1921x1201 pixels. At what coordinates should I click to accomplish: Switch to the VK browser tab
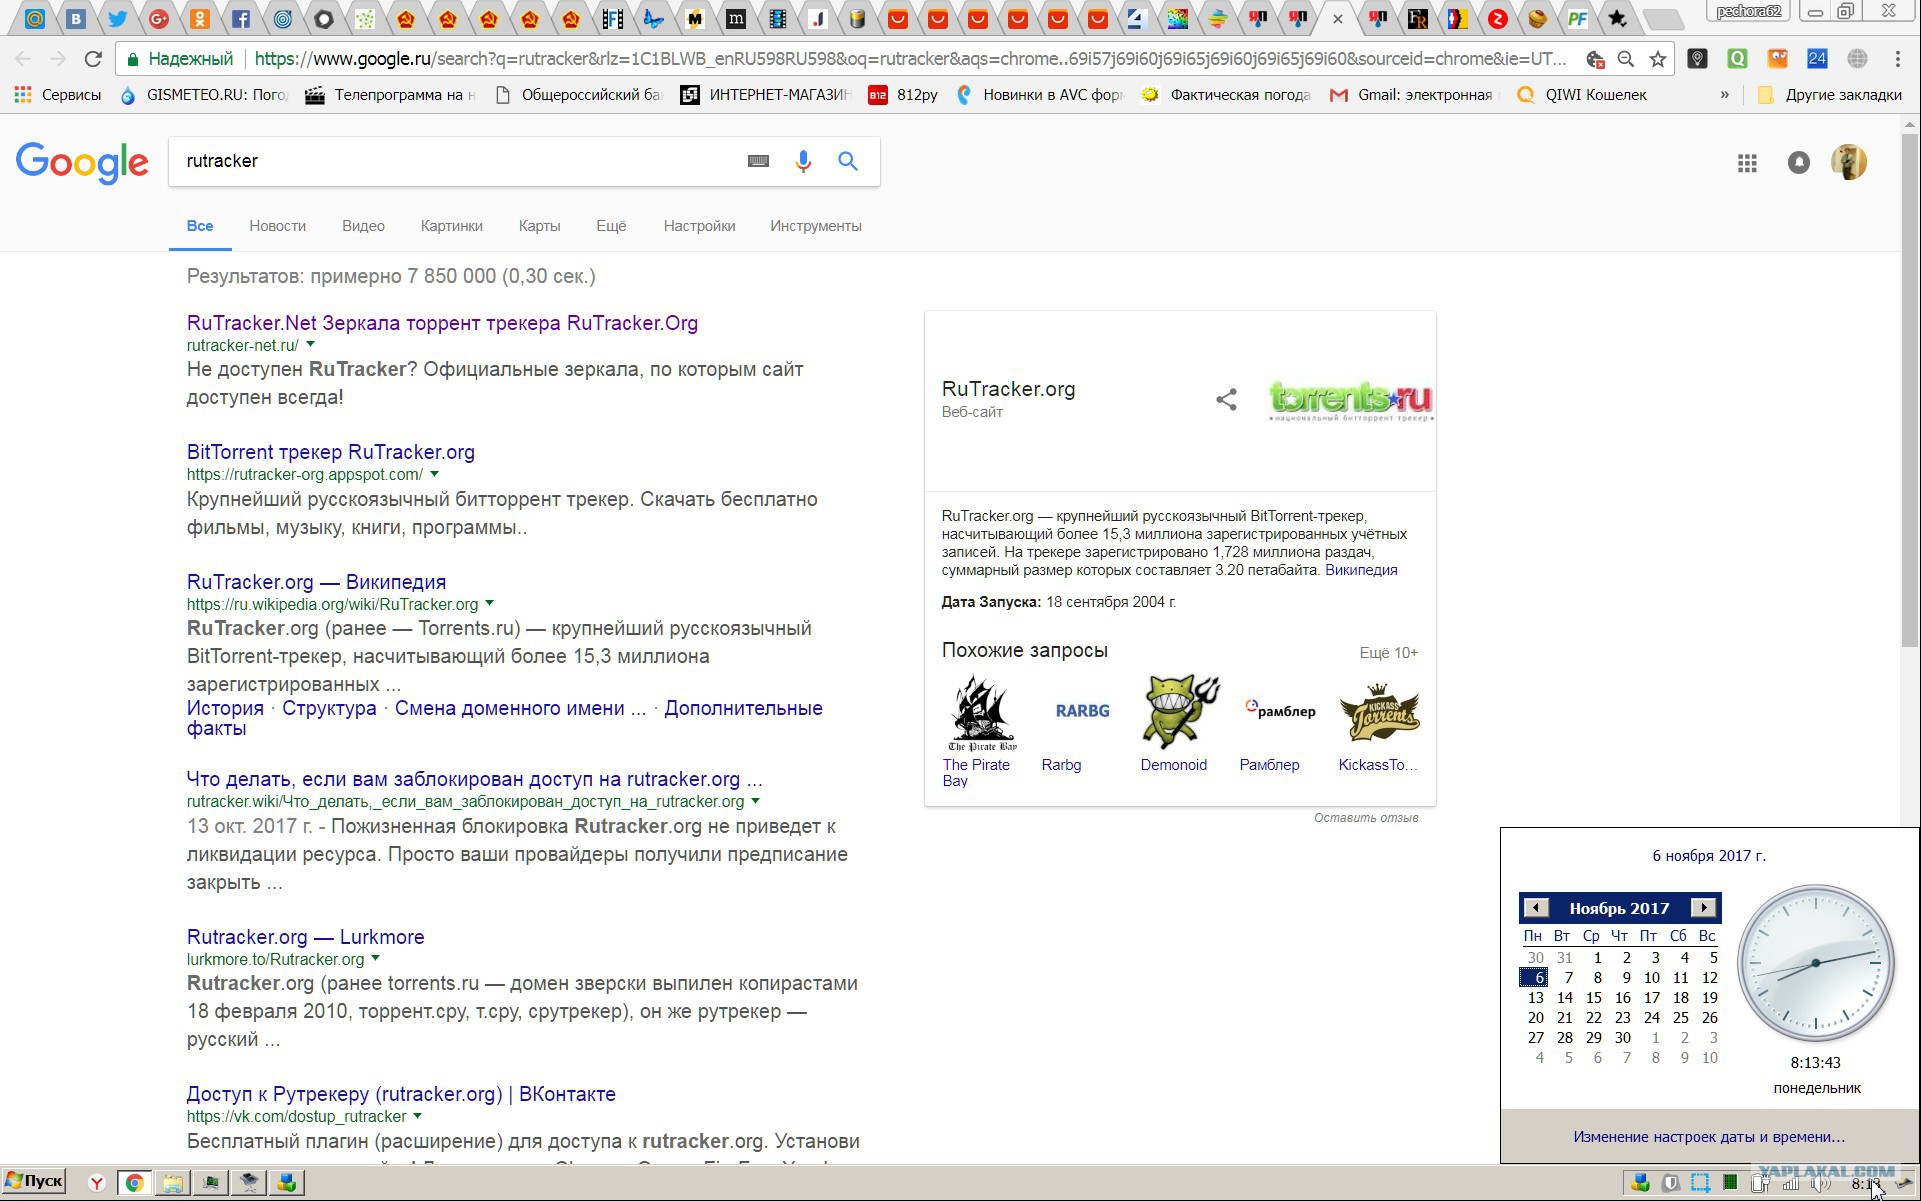pyautogui.click(x=76, y=18)
